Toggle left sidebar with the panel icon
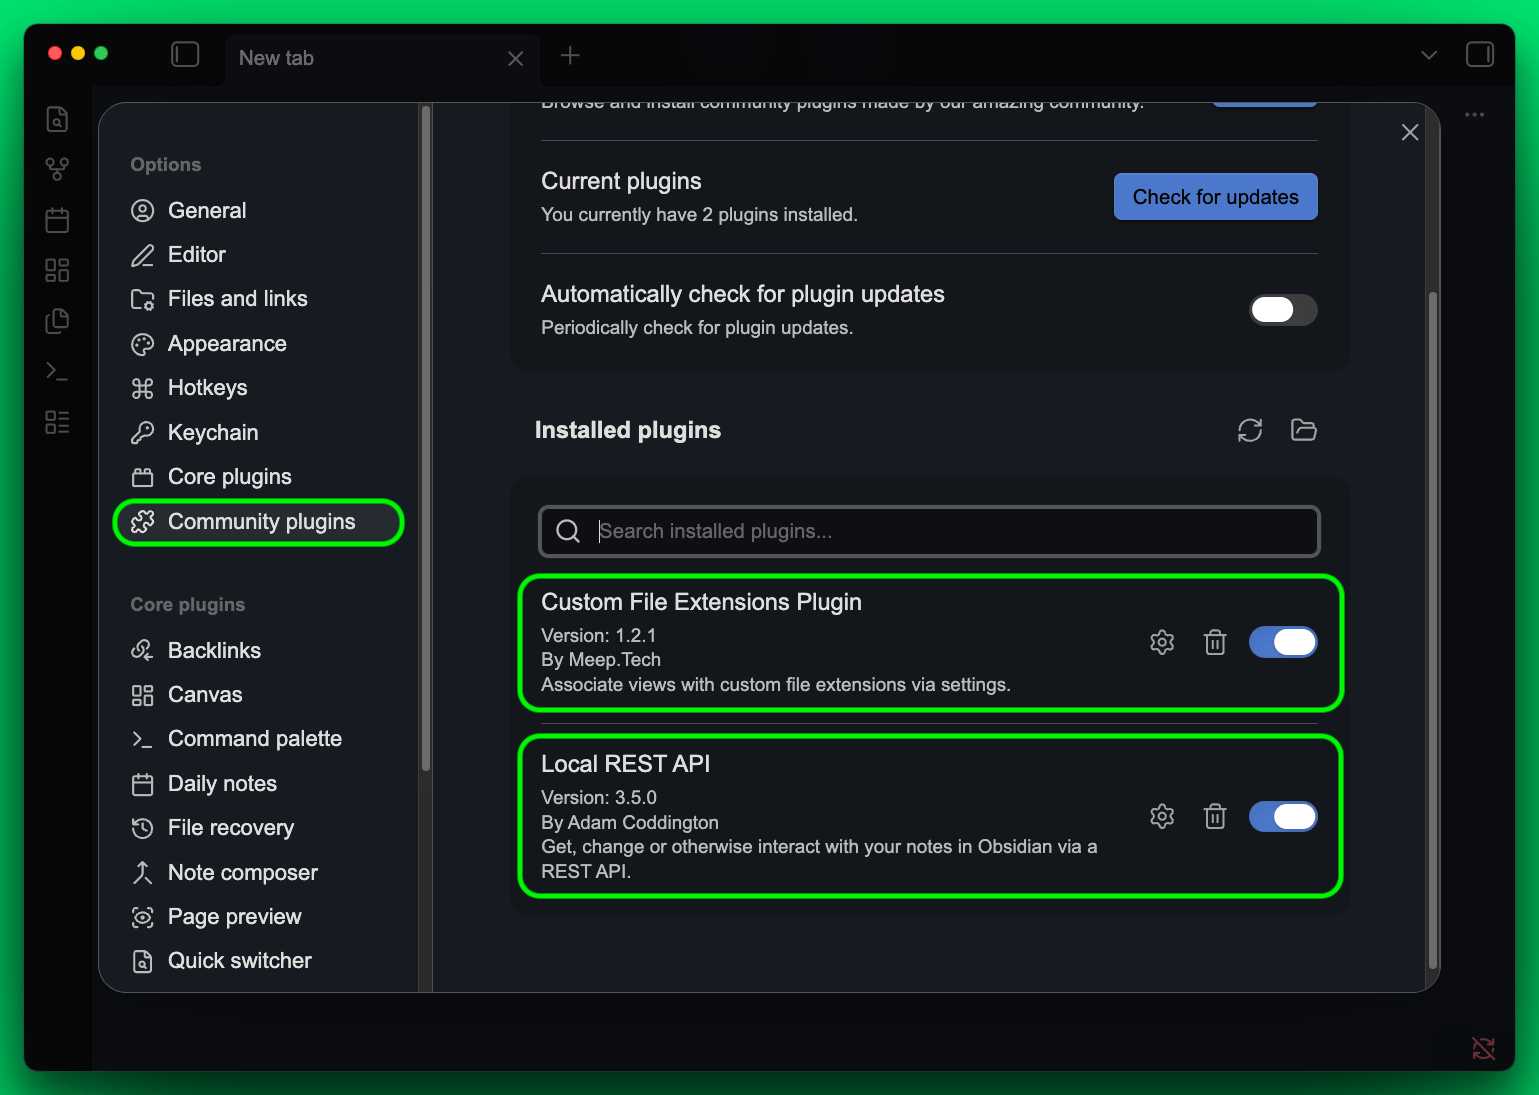The width and height of the screenshot is (1539, 1095). tap(185, 54)
